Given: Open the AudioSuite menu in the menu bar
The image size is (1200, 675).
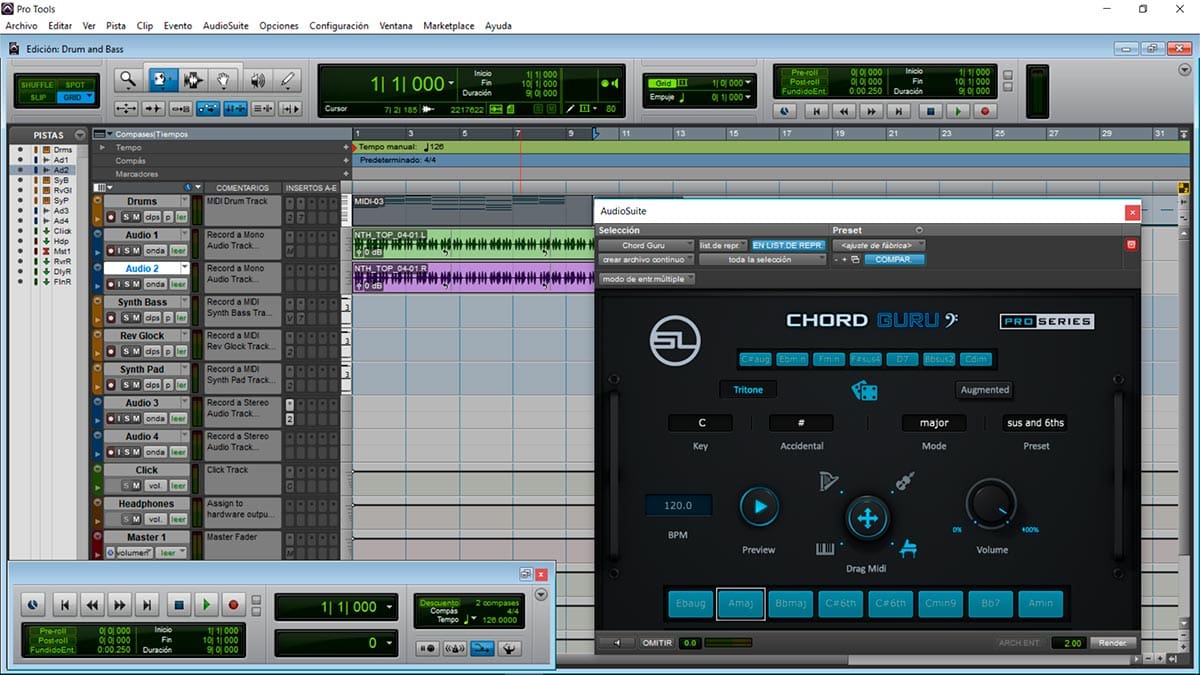Looking at the screenshot, I should 226,26.
